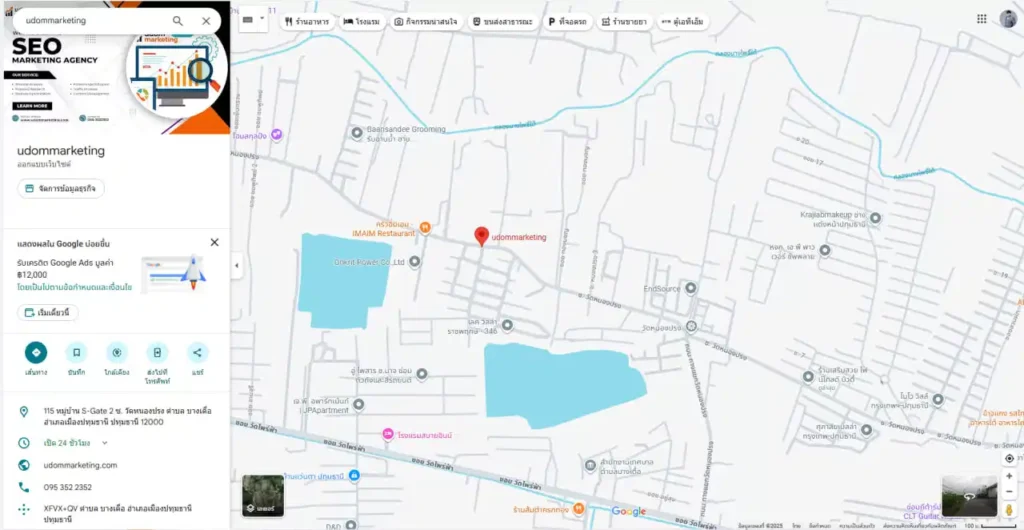Screen dimensions: 1024x530
Task: Open the map menu dropdown next to search
Action: coord(253,20)
